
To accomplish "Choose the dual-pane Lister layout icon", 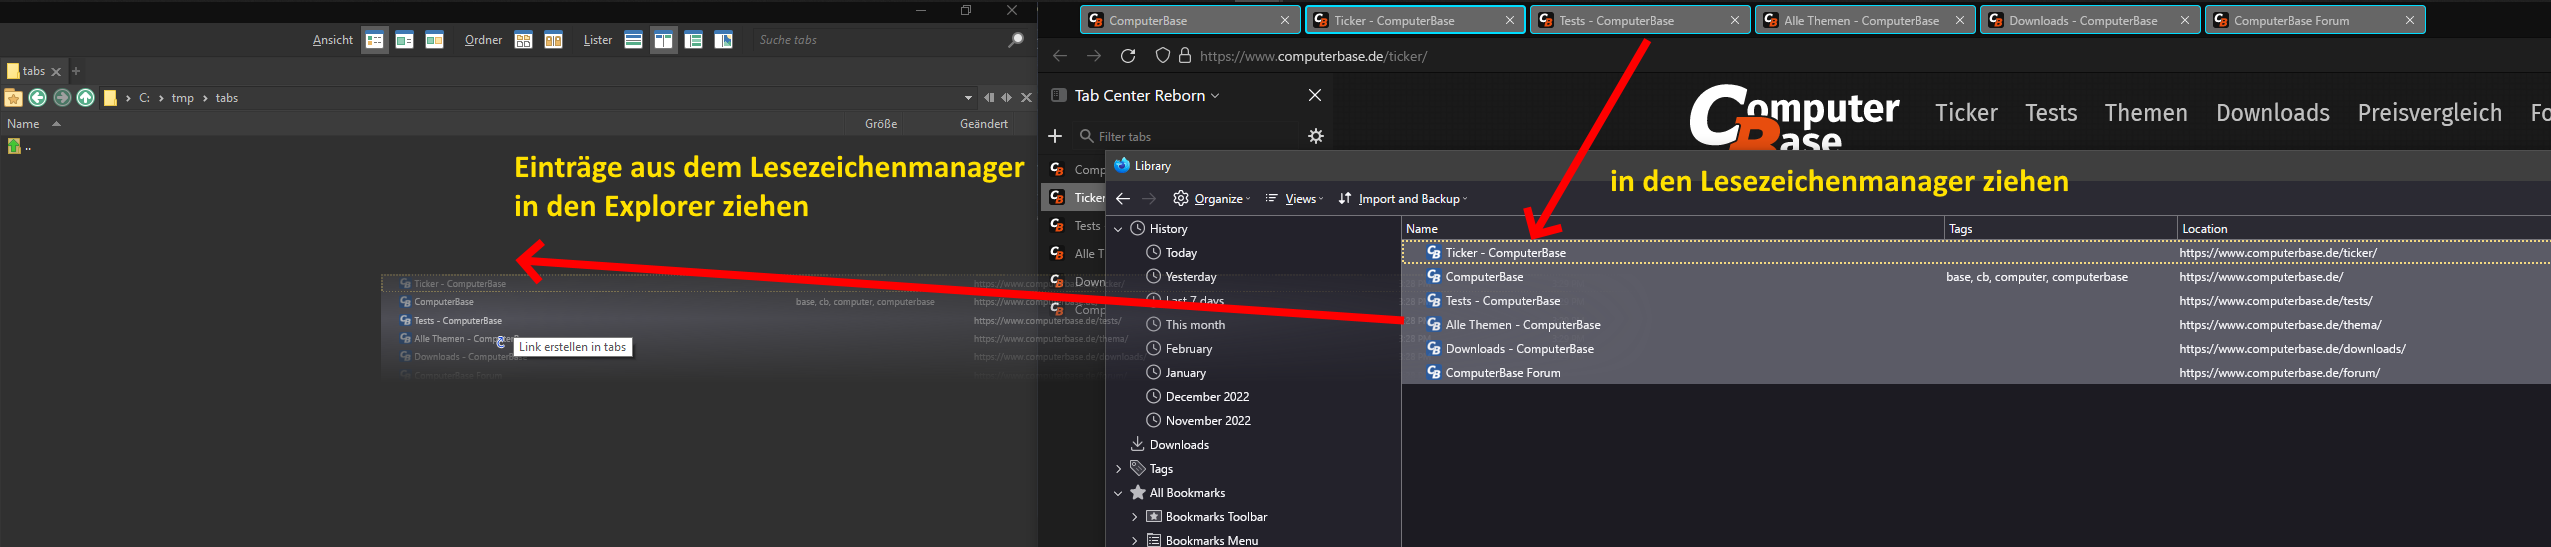I will click(663, 41).
